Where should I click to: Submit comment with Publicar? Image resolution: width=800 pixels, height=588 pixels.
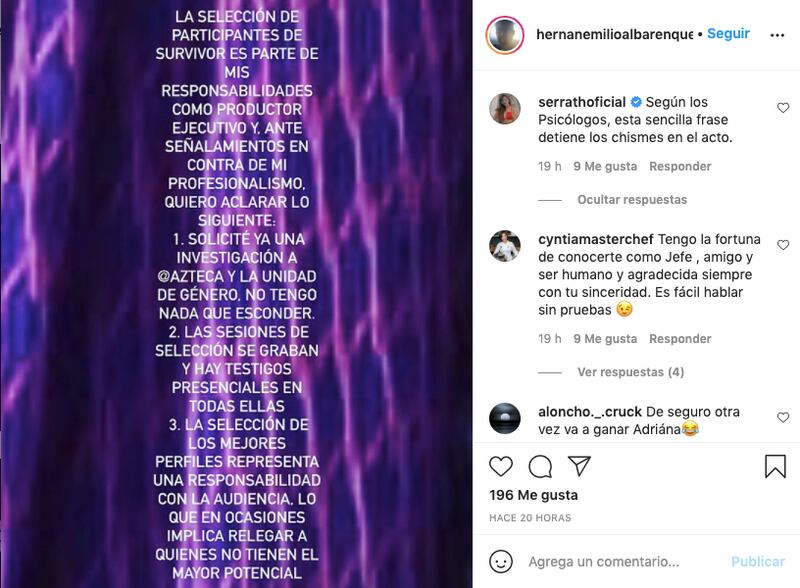tap(758, 561)
